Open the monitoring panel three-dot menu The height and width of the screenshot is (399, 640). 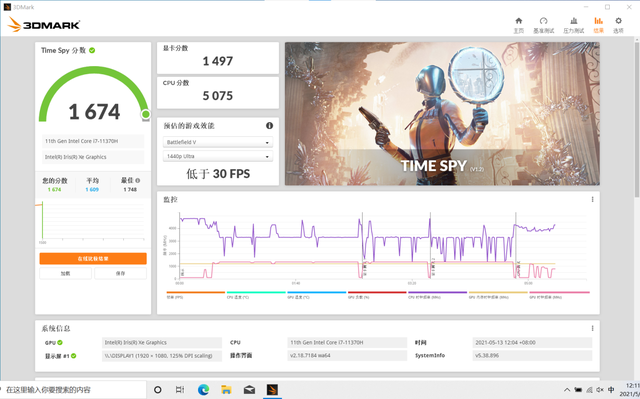point(592,200)
